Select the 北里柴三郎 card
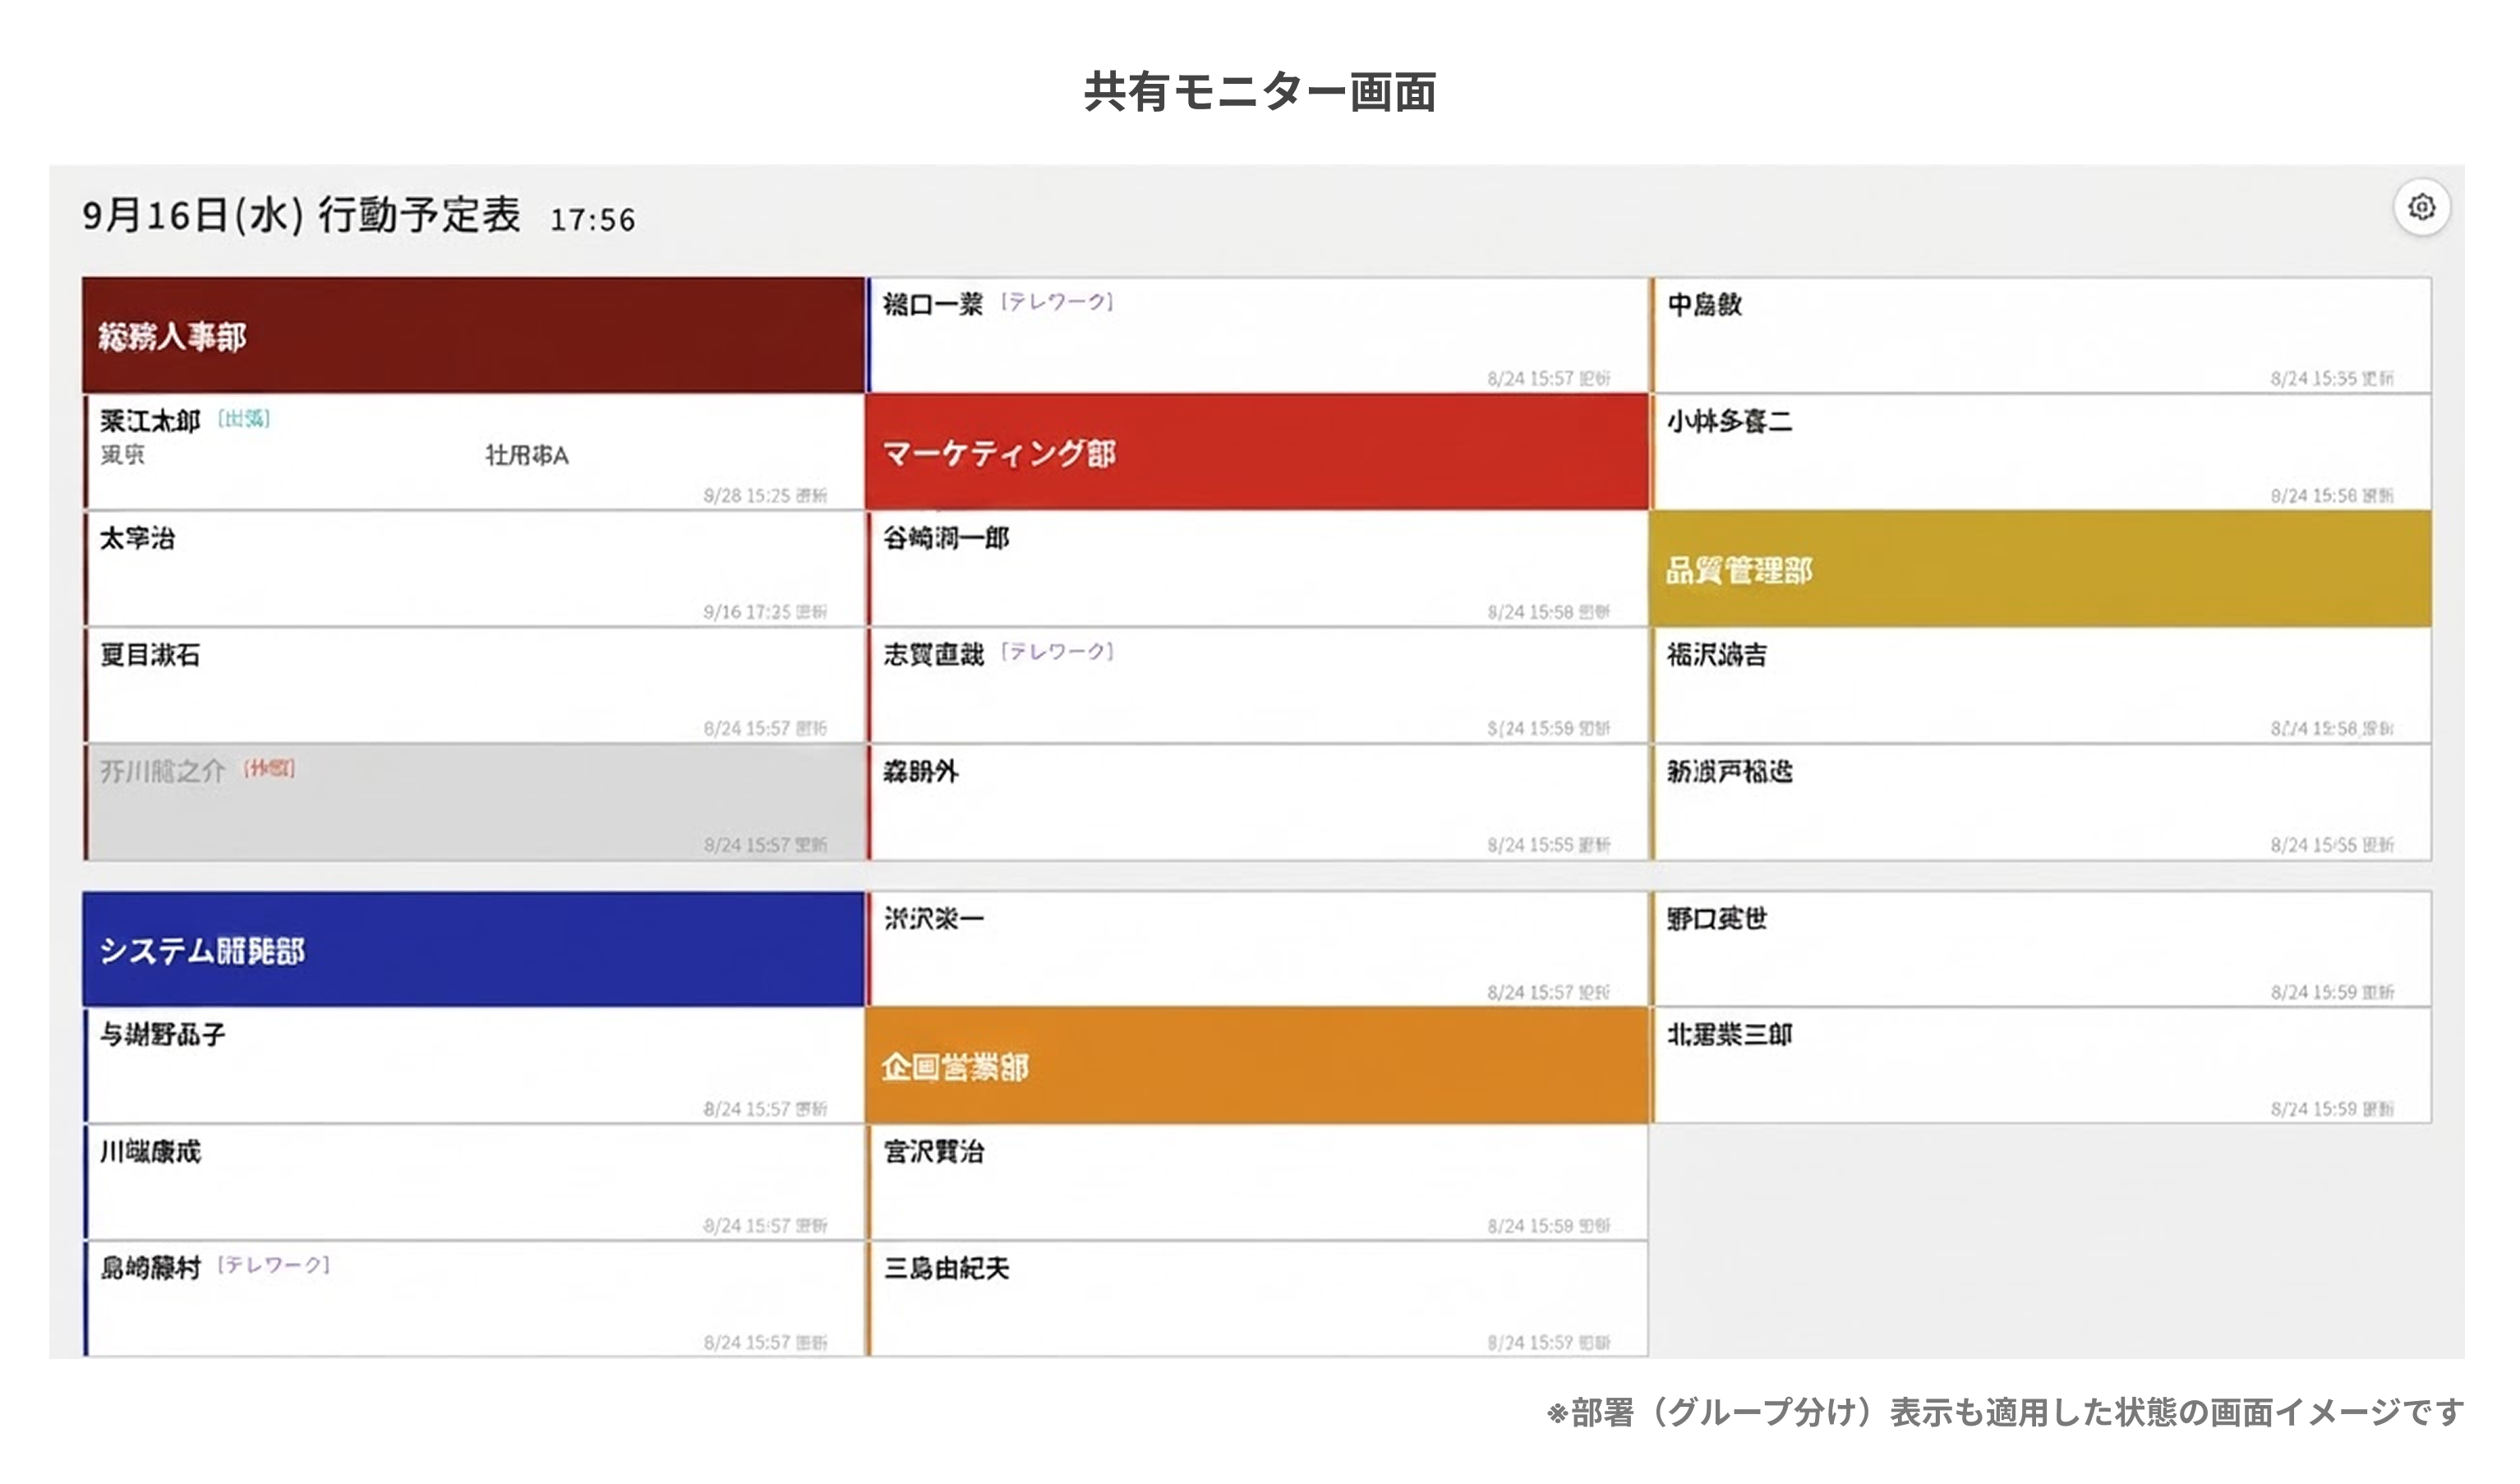The image size is (2520, 1484). pos(2041,1066)
